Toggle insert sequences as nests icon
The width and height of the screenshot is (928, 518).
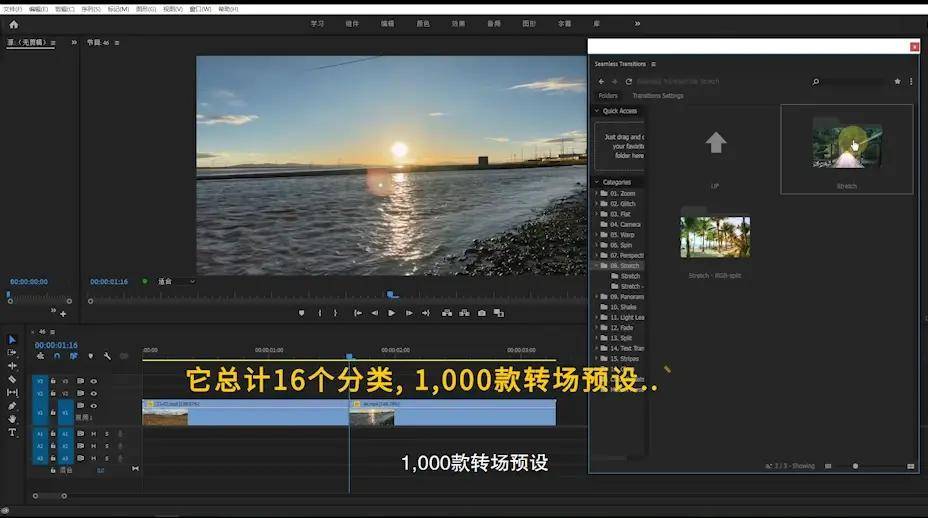click(40, 356)
